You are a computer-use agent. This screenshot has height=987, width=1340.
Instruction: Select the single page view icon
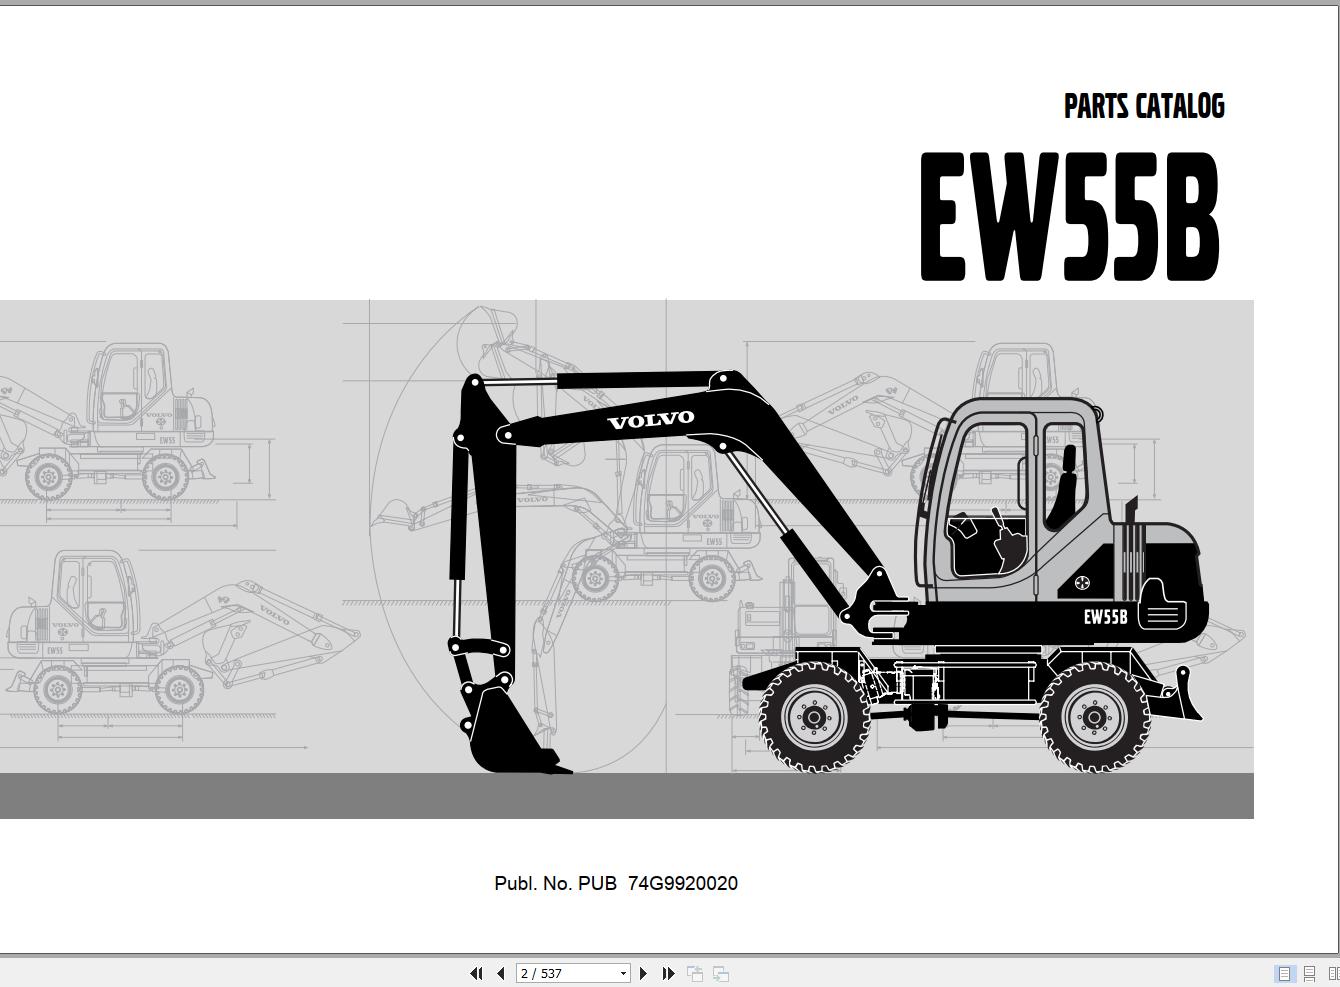1284,973
